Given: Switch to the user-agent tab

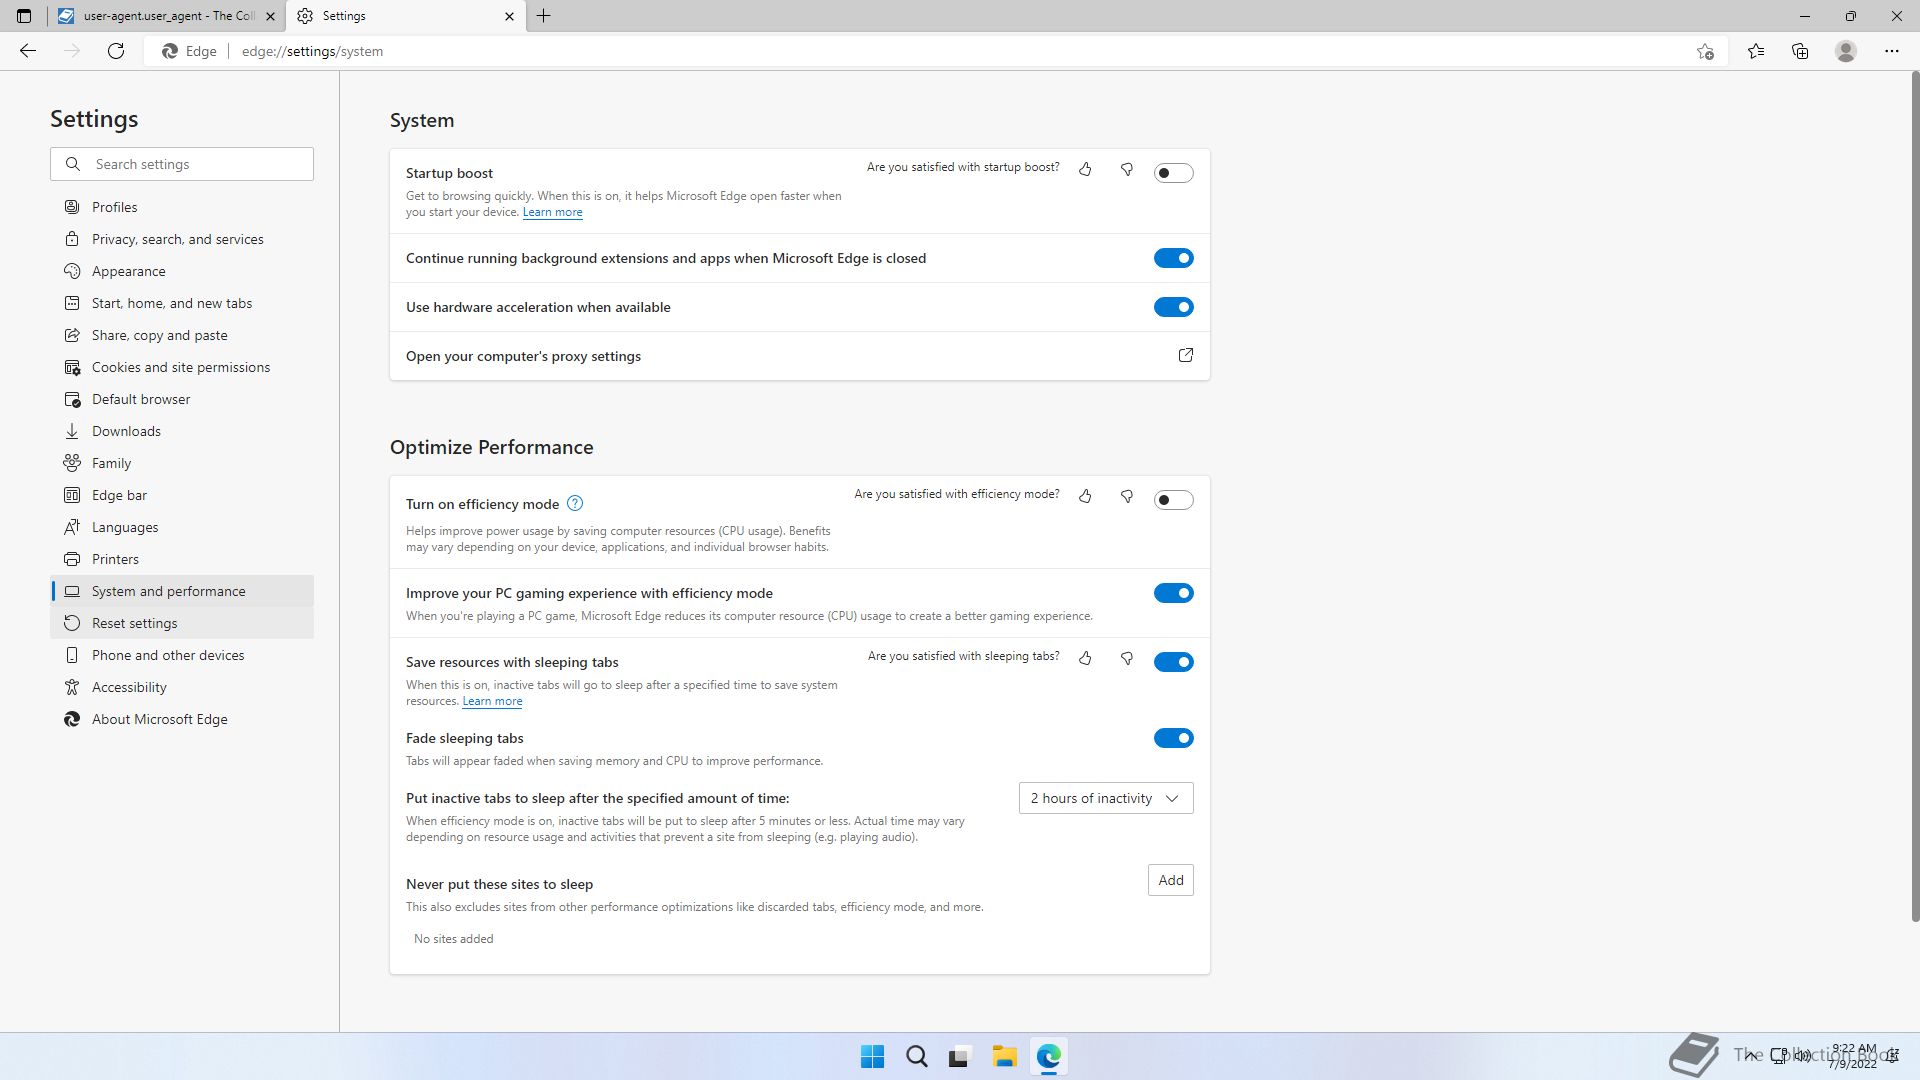Looking at the screenshot, I should pos(165,16).
